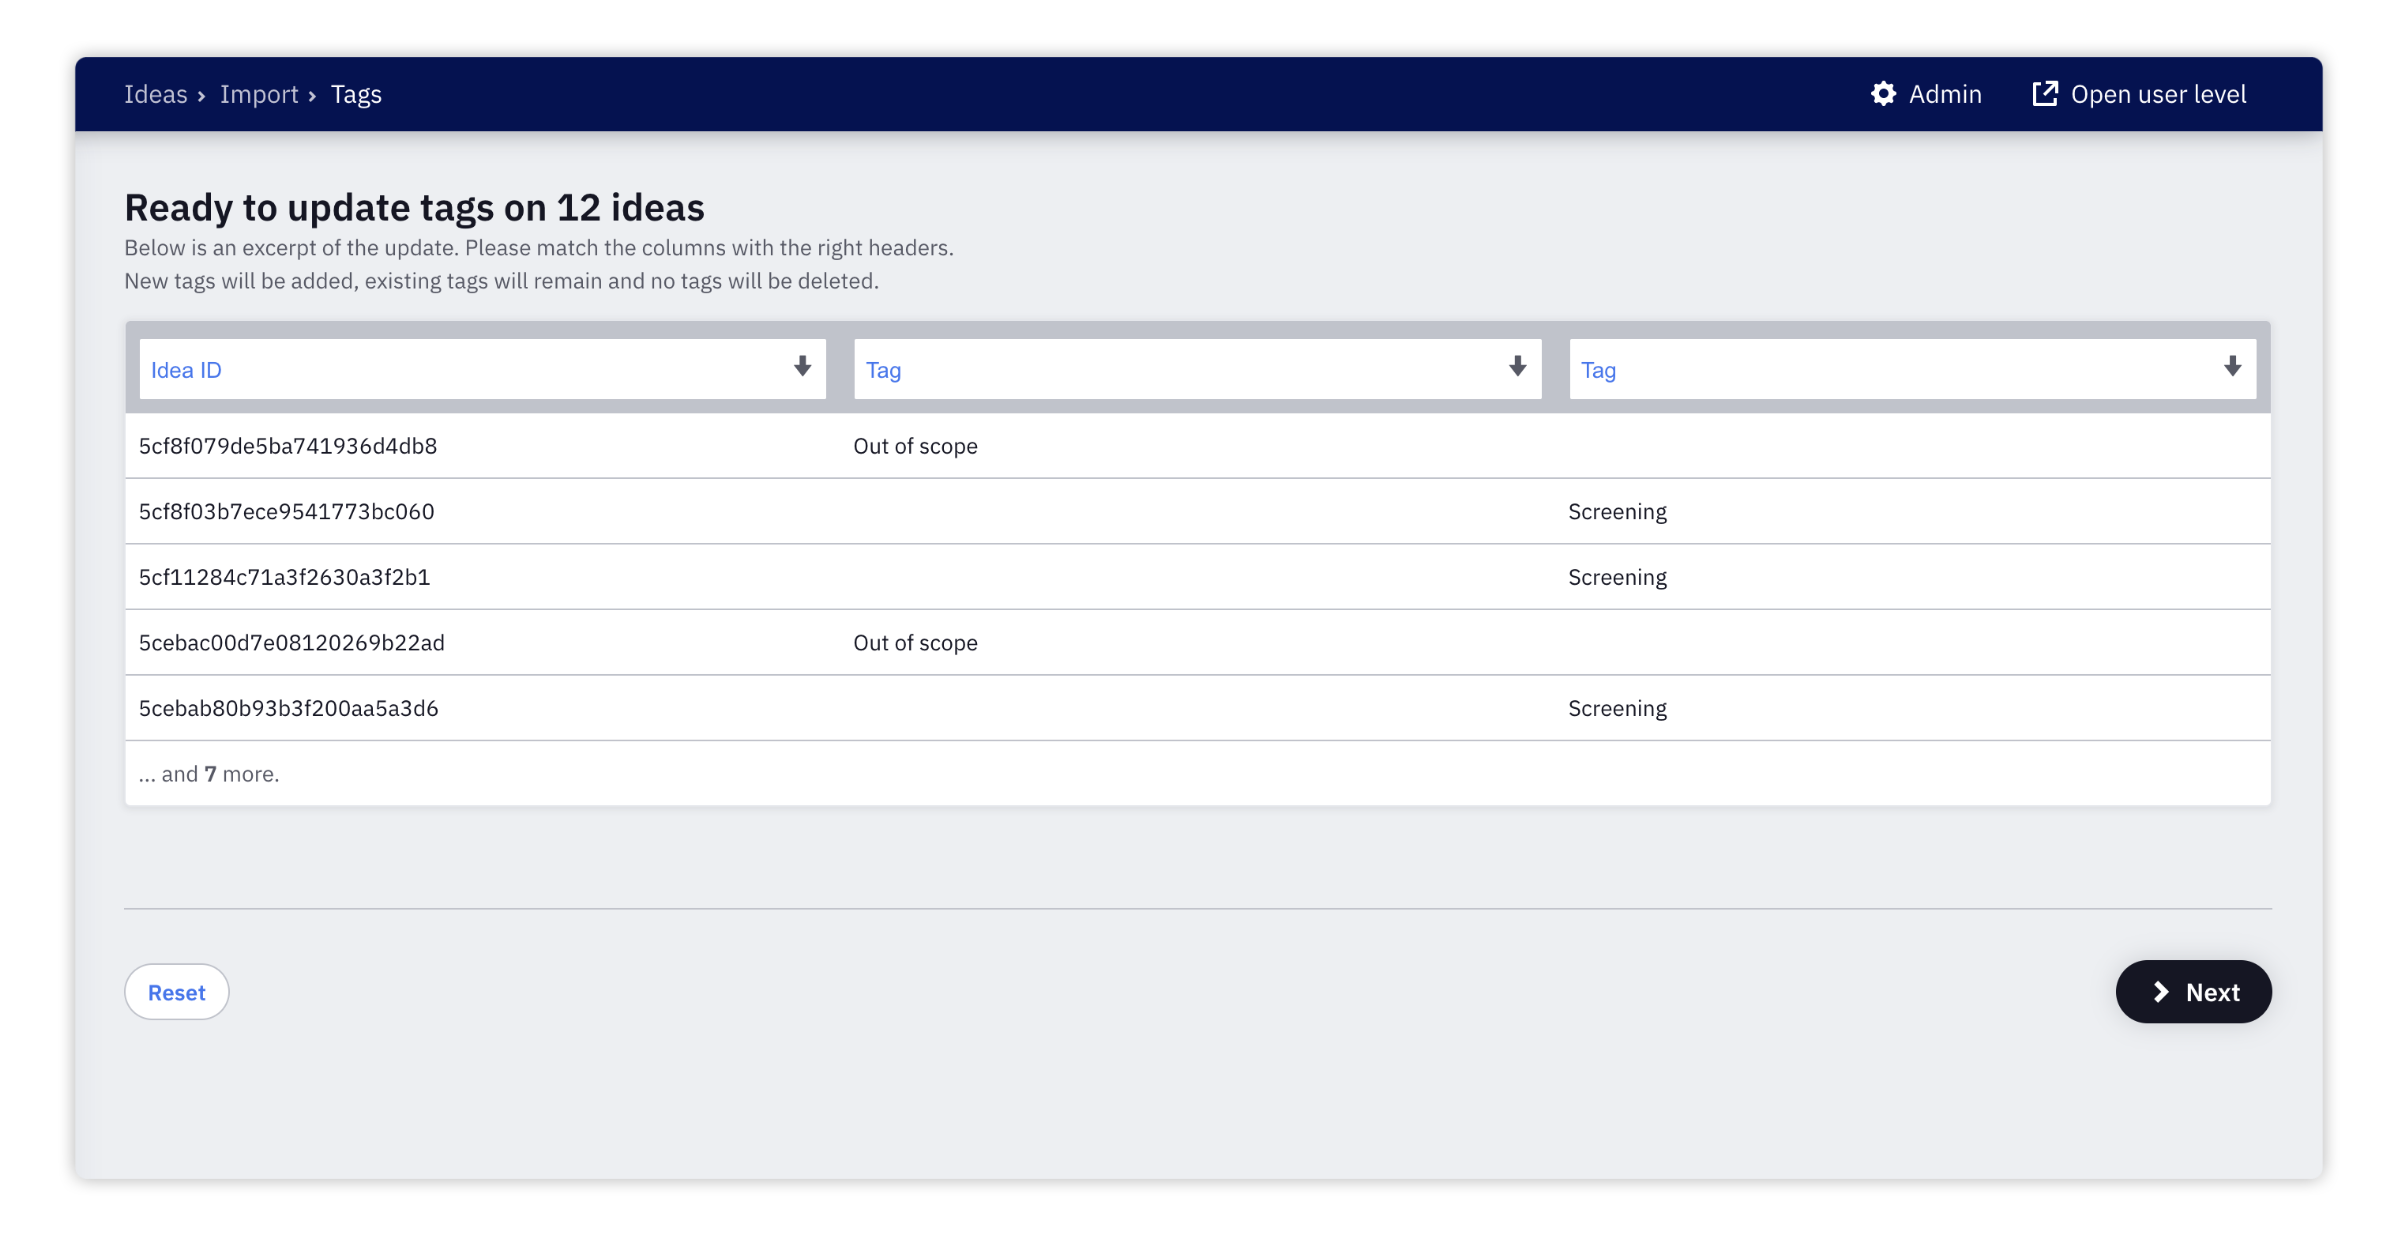This screenshot has height=1234, width=2398.
Task: Click the 'Below is an excerpt of the update' text
Action: pyautogui.click(x=539, y=248)
